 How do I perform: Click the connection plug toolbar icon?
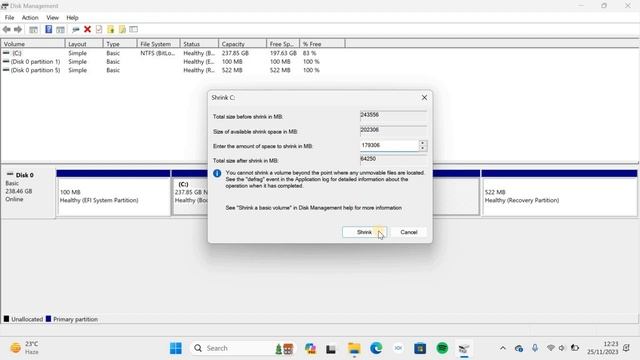coord(75,29)
